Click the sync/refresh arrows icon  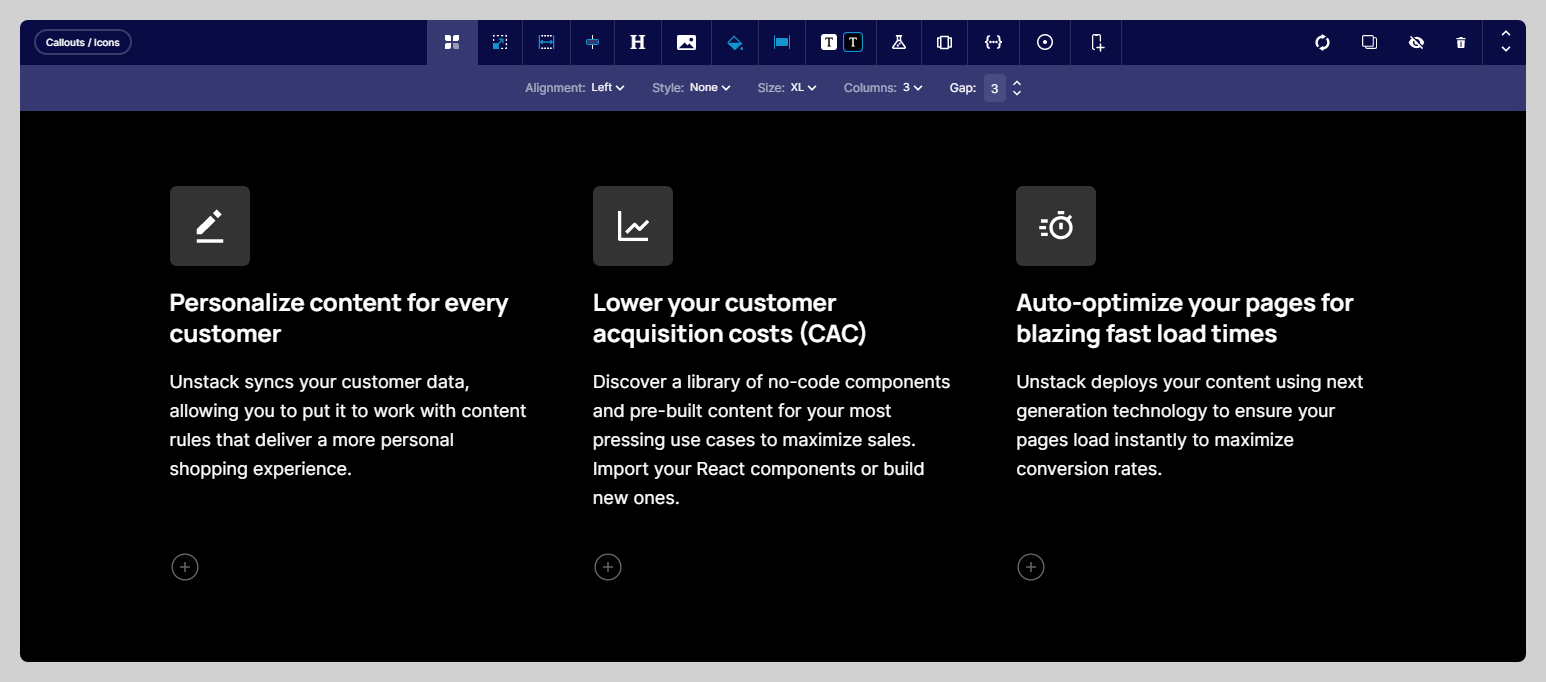(x=1322, y=42)
